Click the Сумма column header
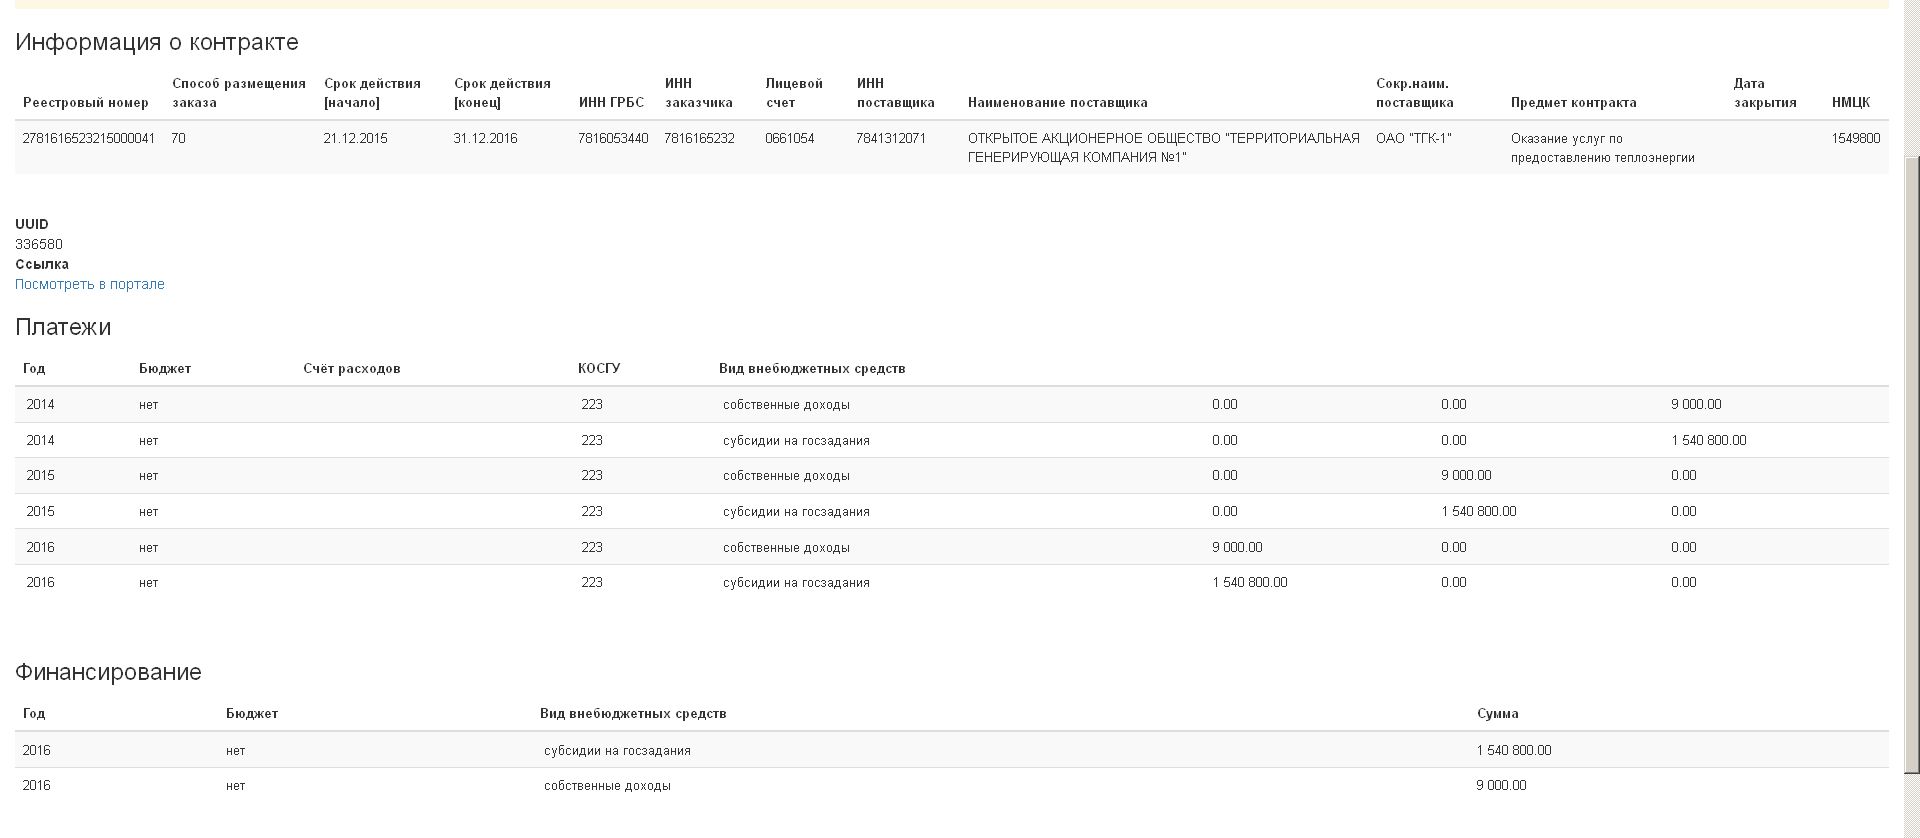This screenshot has height=838, width=1920. pyautogui.click(x=1497, y=714)
